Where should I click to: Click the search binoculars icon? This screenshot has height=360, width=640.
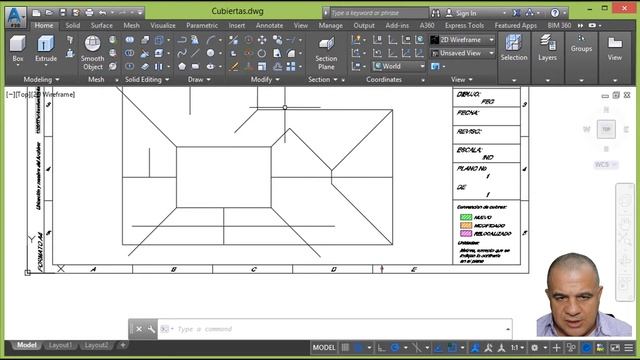coord(436,13)
